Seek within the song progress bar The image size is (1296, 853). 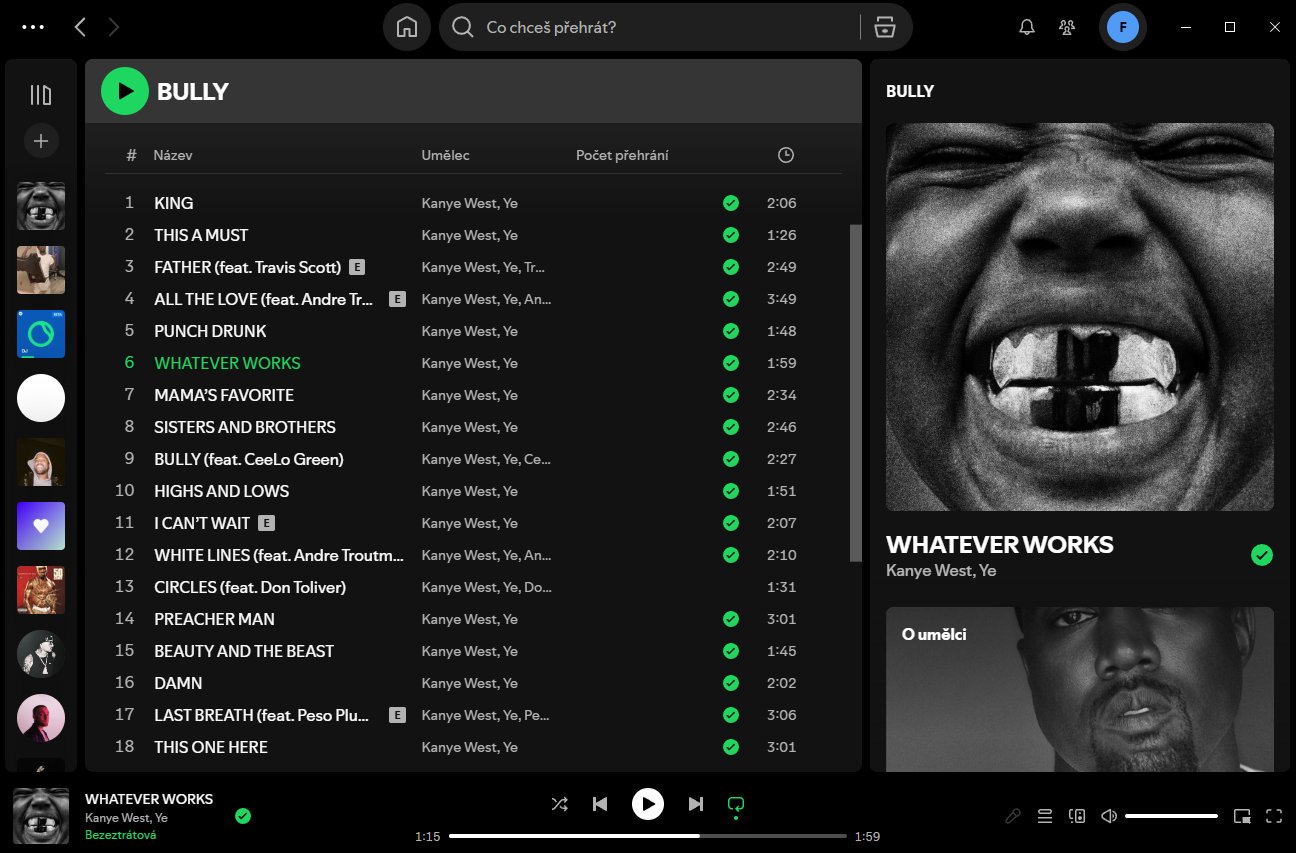coord(648,836)
